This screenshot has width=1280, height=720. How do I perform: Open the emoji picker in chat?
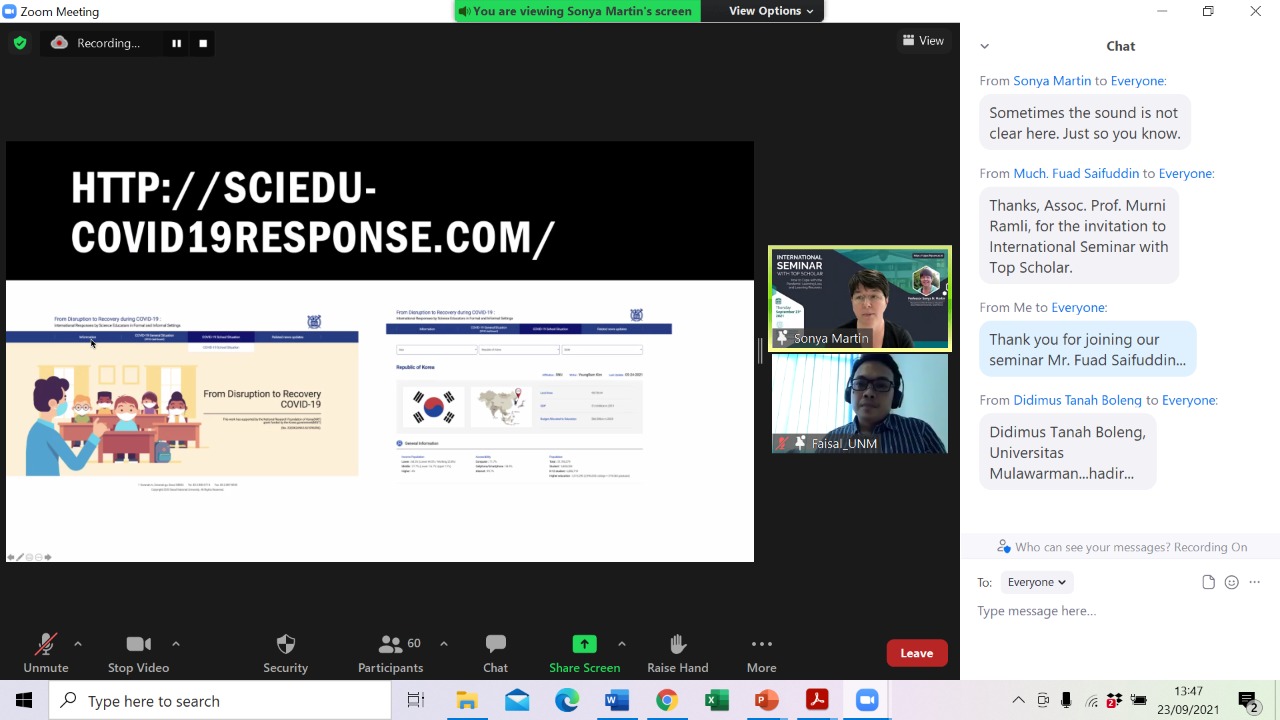[x=1231, y=582]
